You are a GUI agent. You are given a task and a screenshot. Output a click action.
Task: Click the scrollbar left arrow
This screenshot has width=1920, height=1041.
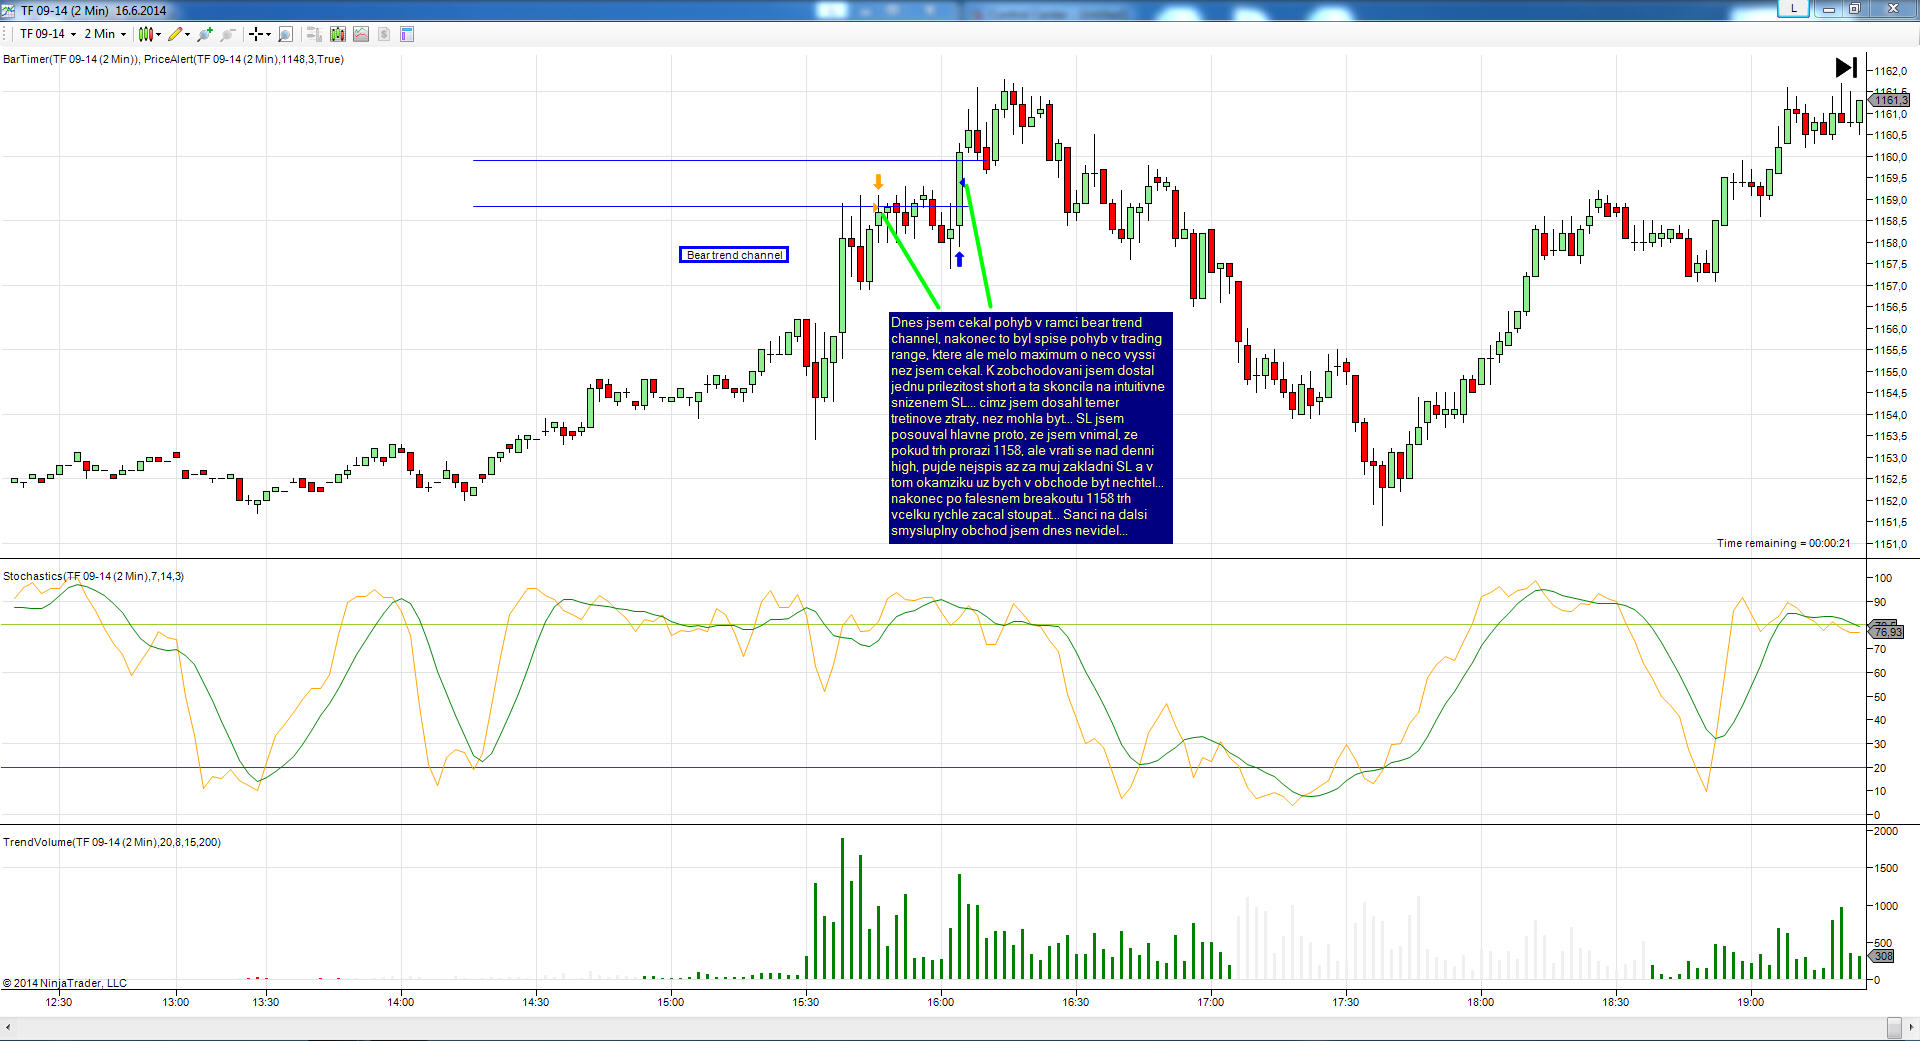pos(8,1027)
